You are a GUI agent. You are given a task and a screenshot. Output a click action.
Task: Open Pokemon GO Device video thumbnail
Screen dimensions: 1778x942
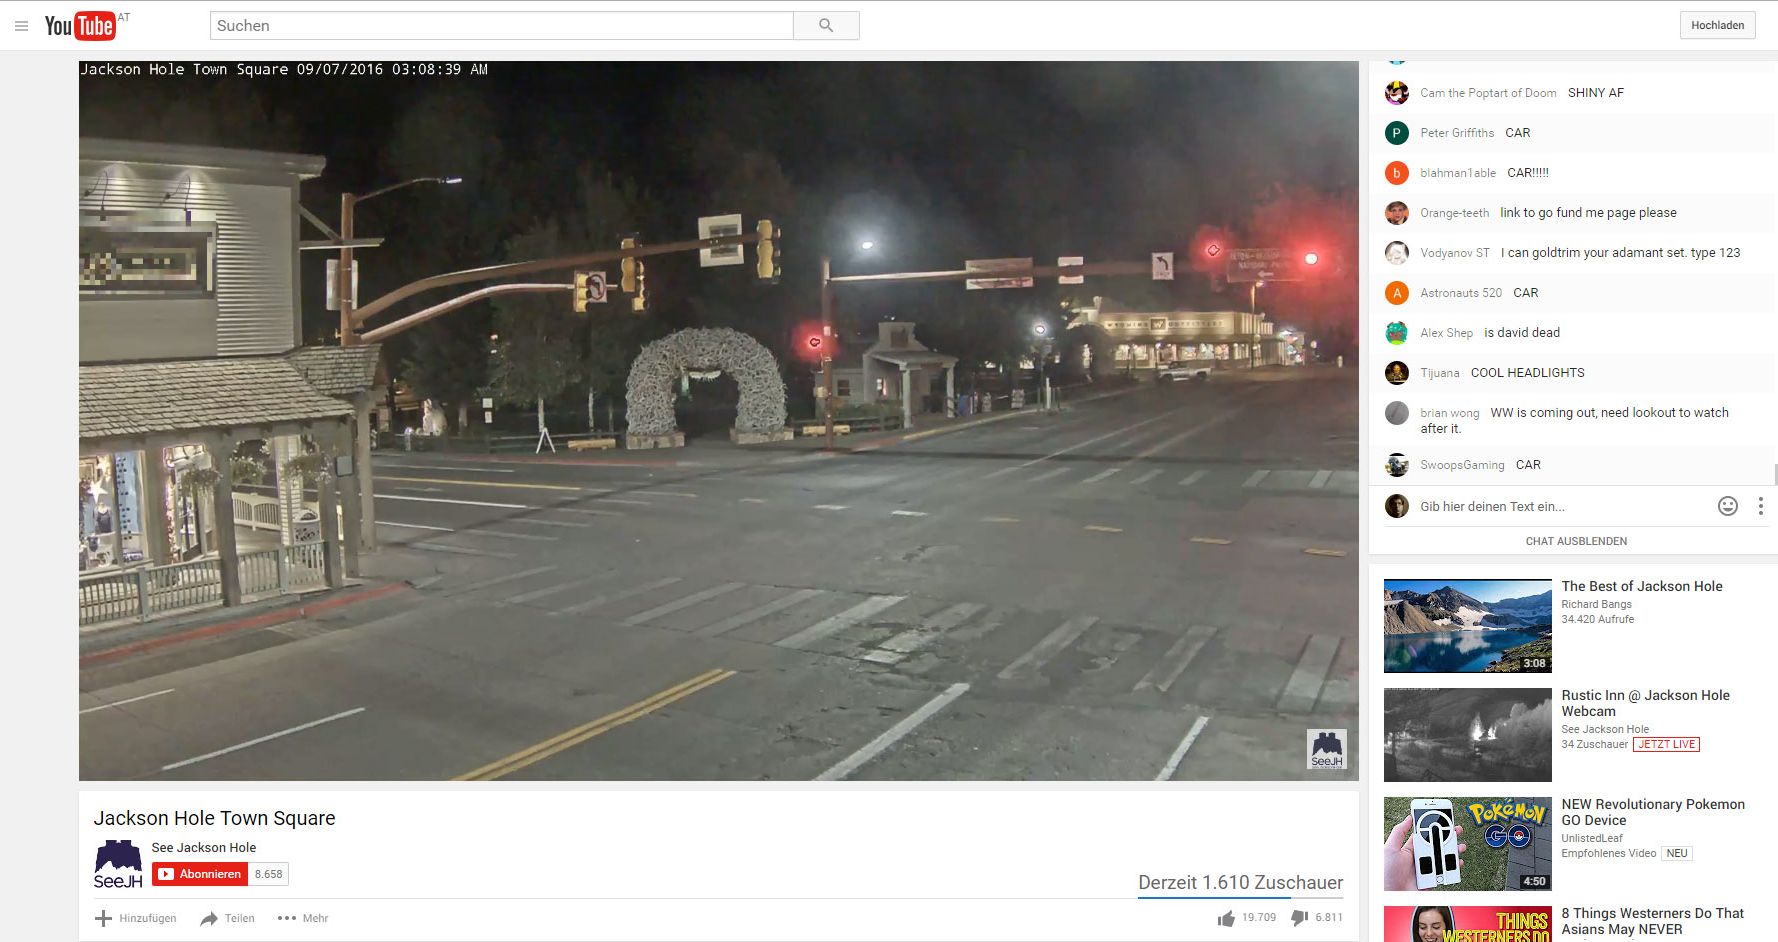(x=1467, y=844)
